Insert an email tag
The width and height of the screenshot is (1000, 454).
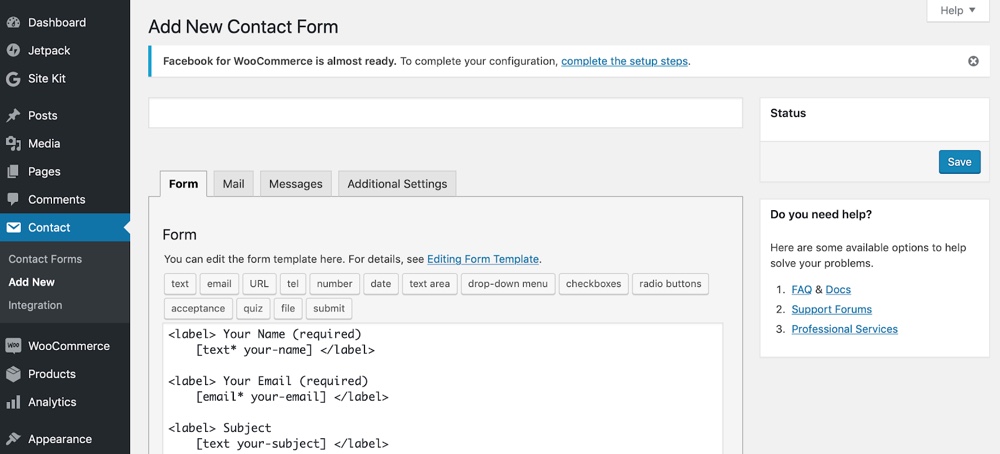click(x=219, y=284)
